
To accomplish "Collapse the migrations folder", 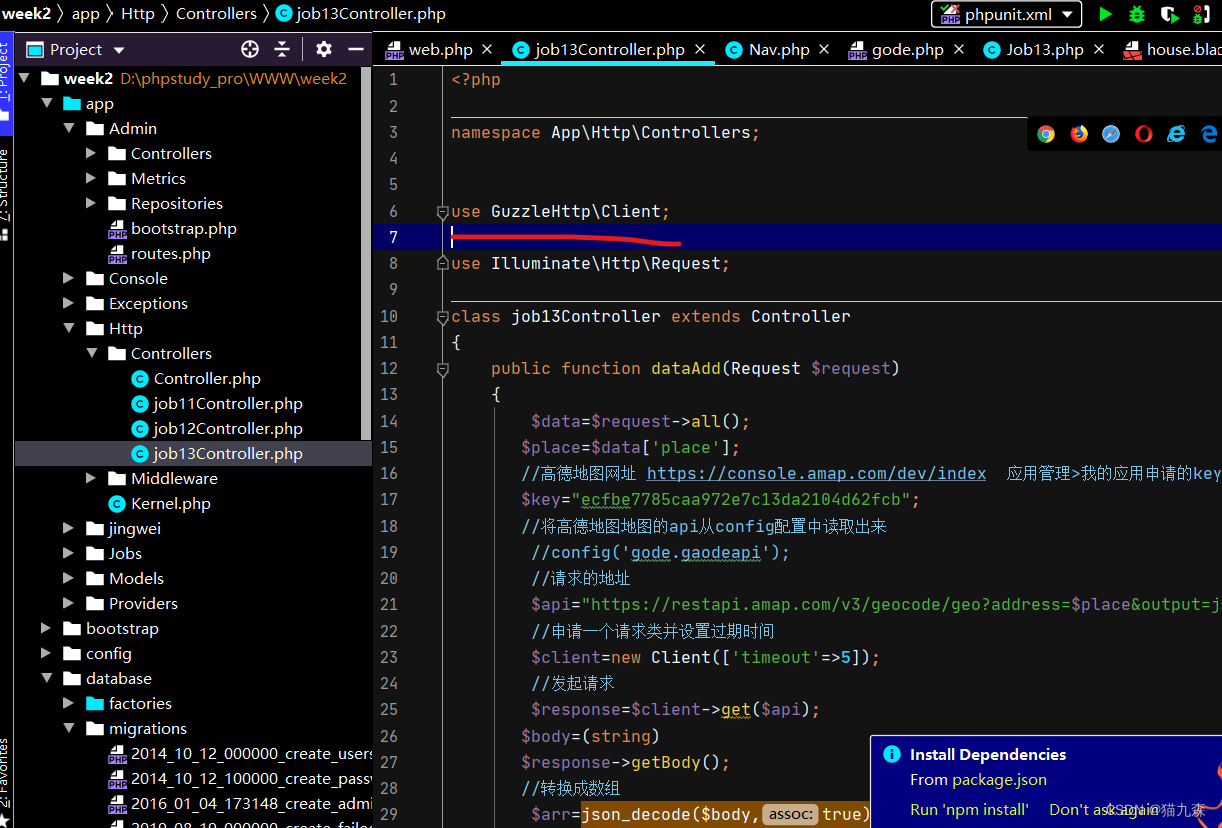I will pos(69,728).
